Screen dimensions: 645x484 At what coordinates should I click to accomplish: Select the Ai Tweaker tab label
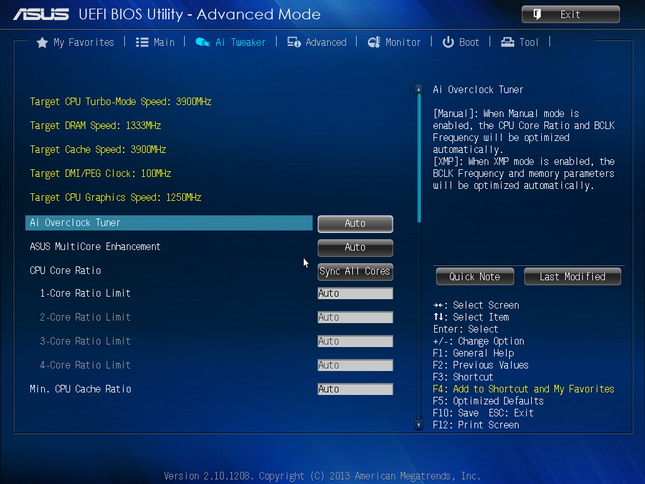tap(241, 42)
